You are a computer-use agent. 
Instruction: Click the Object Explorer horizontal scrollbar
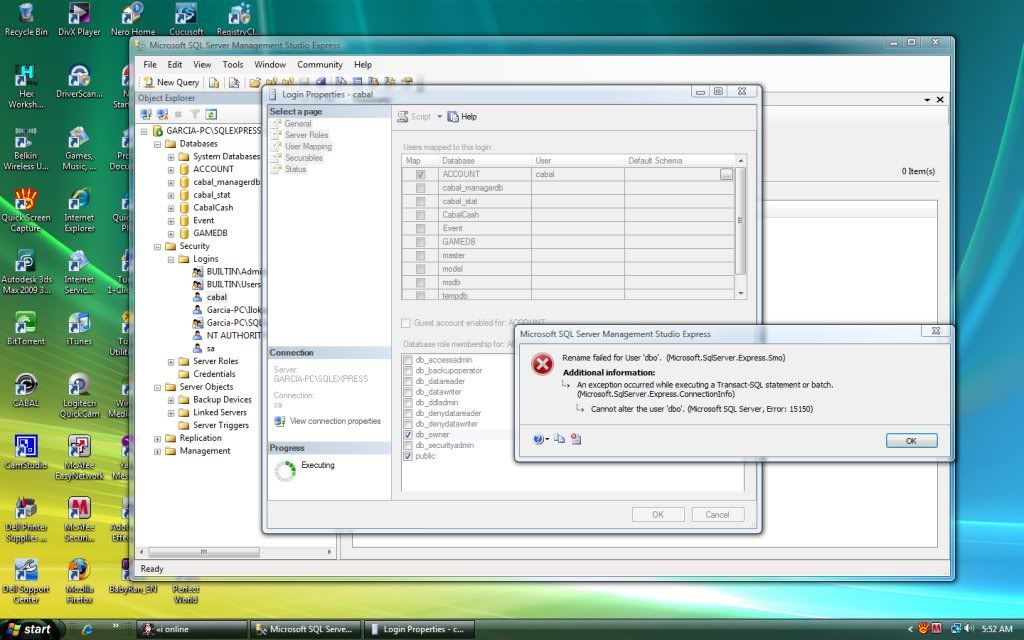click(x=236, y=552)
